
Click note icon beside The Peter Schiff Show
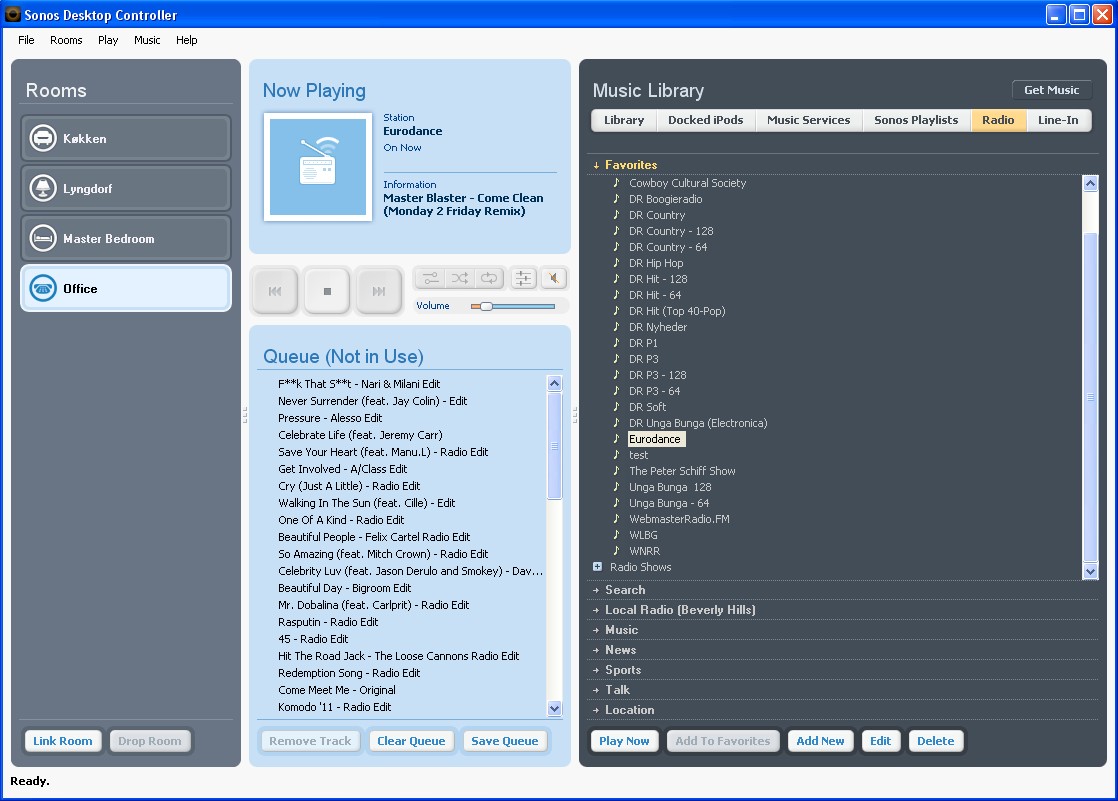(x=617, y=471)
